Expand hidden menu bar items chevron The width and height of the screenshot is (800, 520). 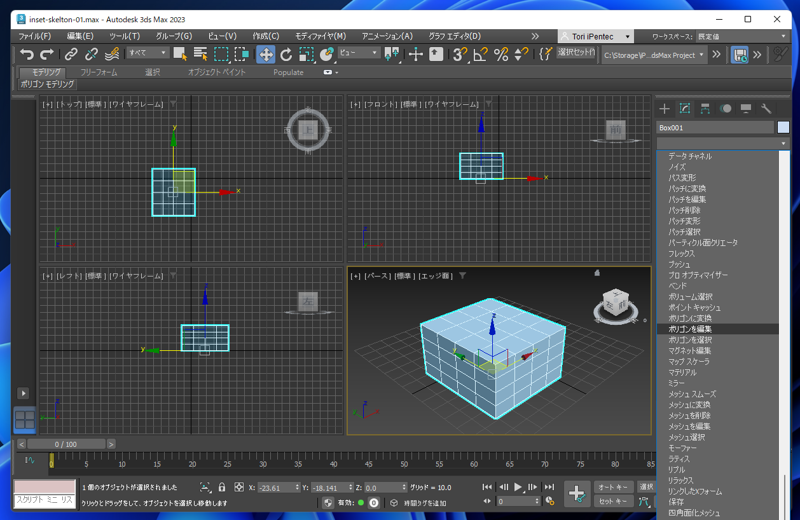[x=535, y=36]
